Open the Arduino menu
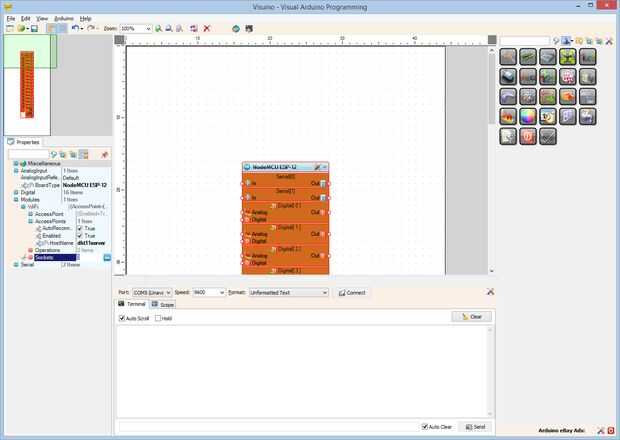This screenshot has height=440, width=620. coord(64,19)
